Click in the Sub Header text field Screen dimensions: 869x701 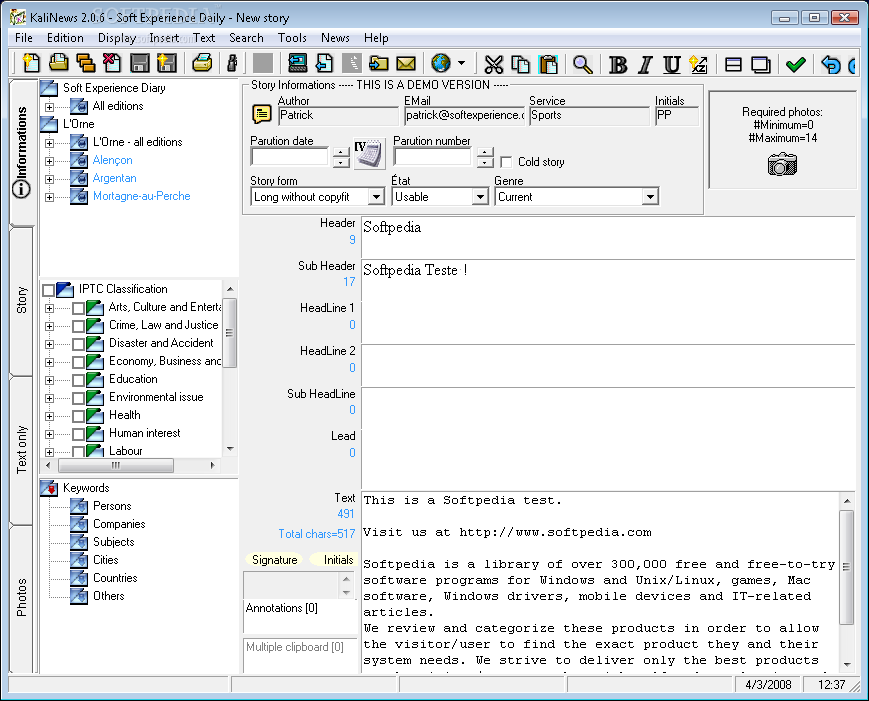point(608,280)
